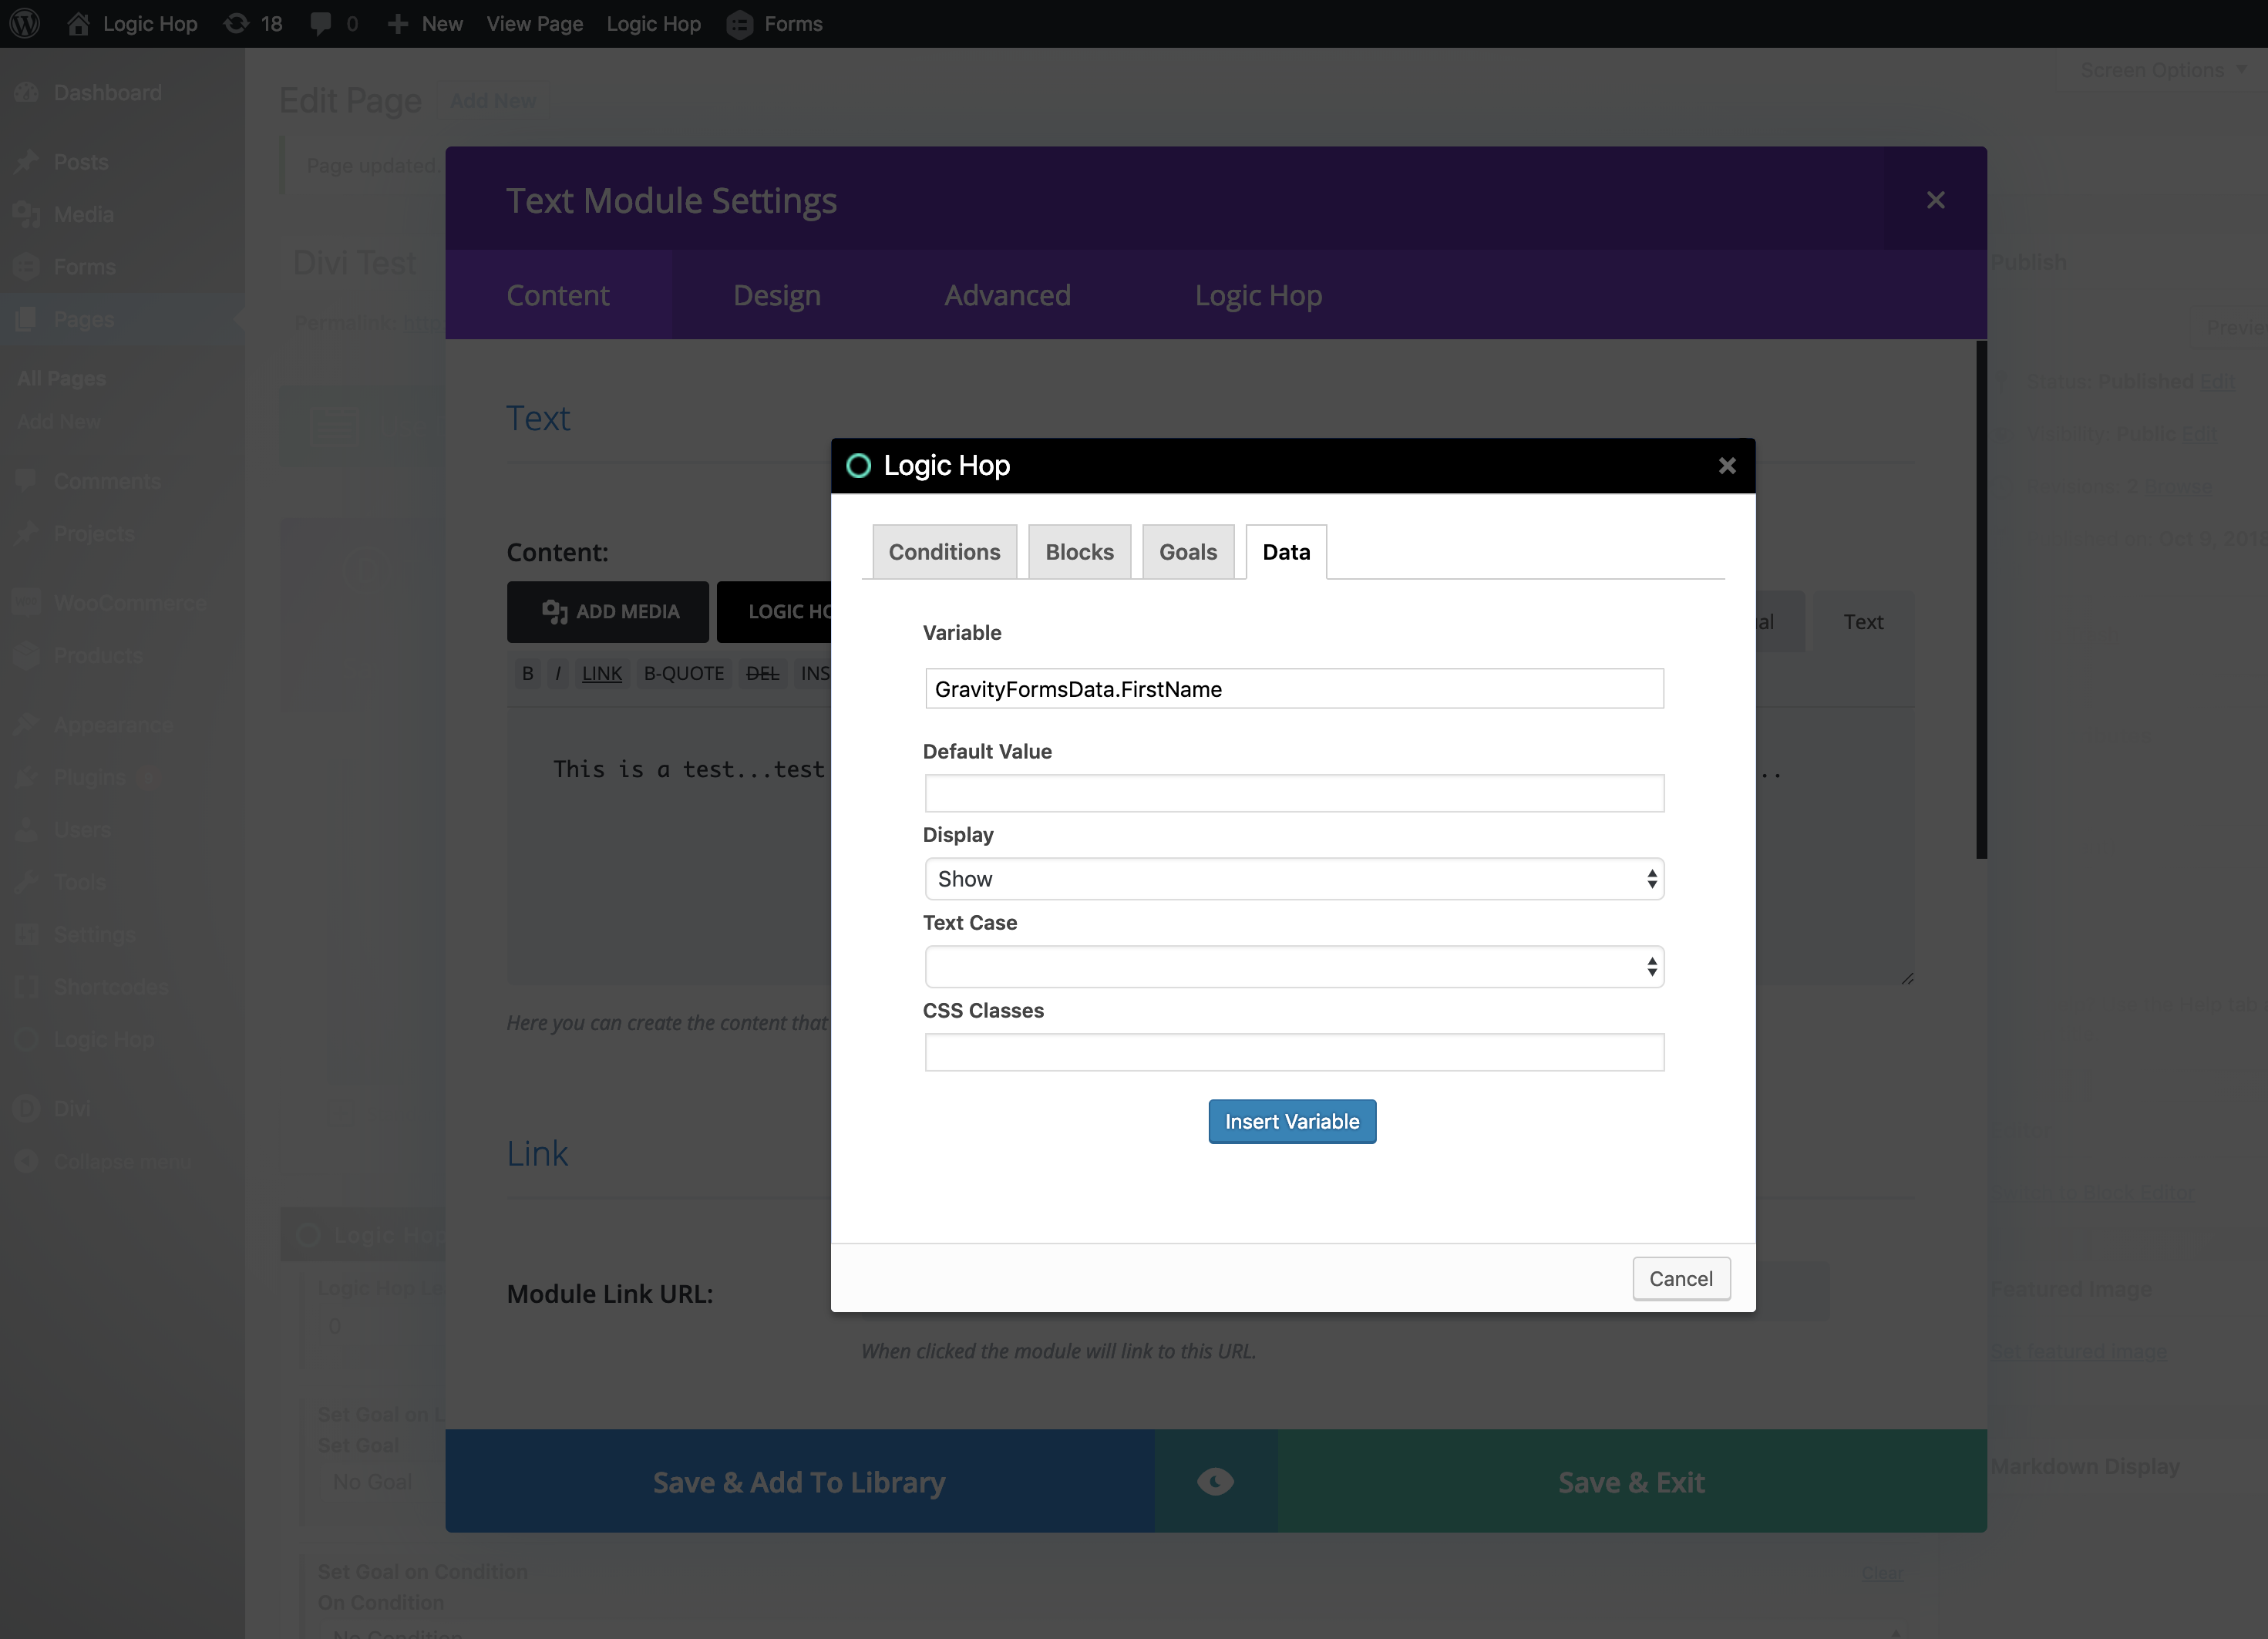
Task: Click Add New button beside Edit Page
Action: [x=492, y=101]
